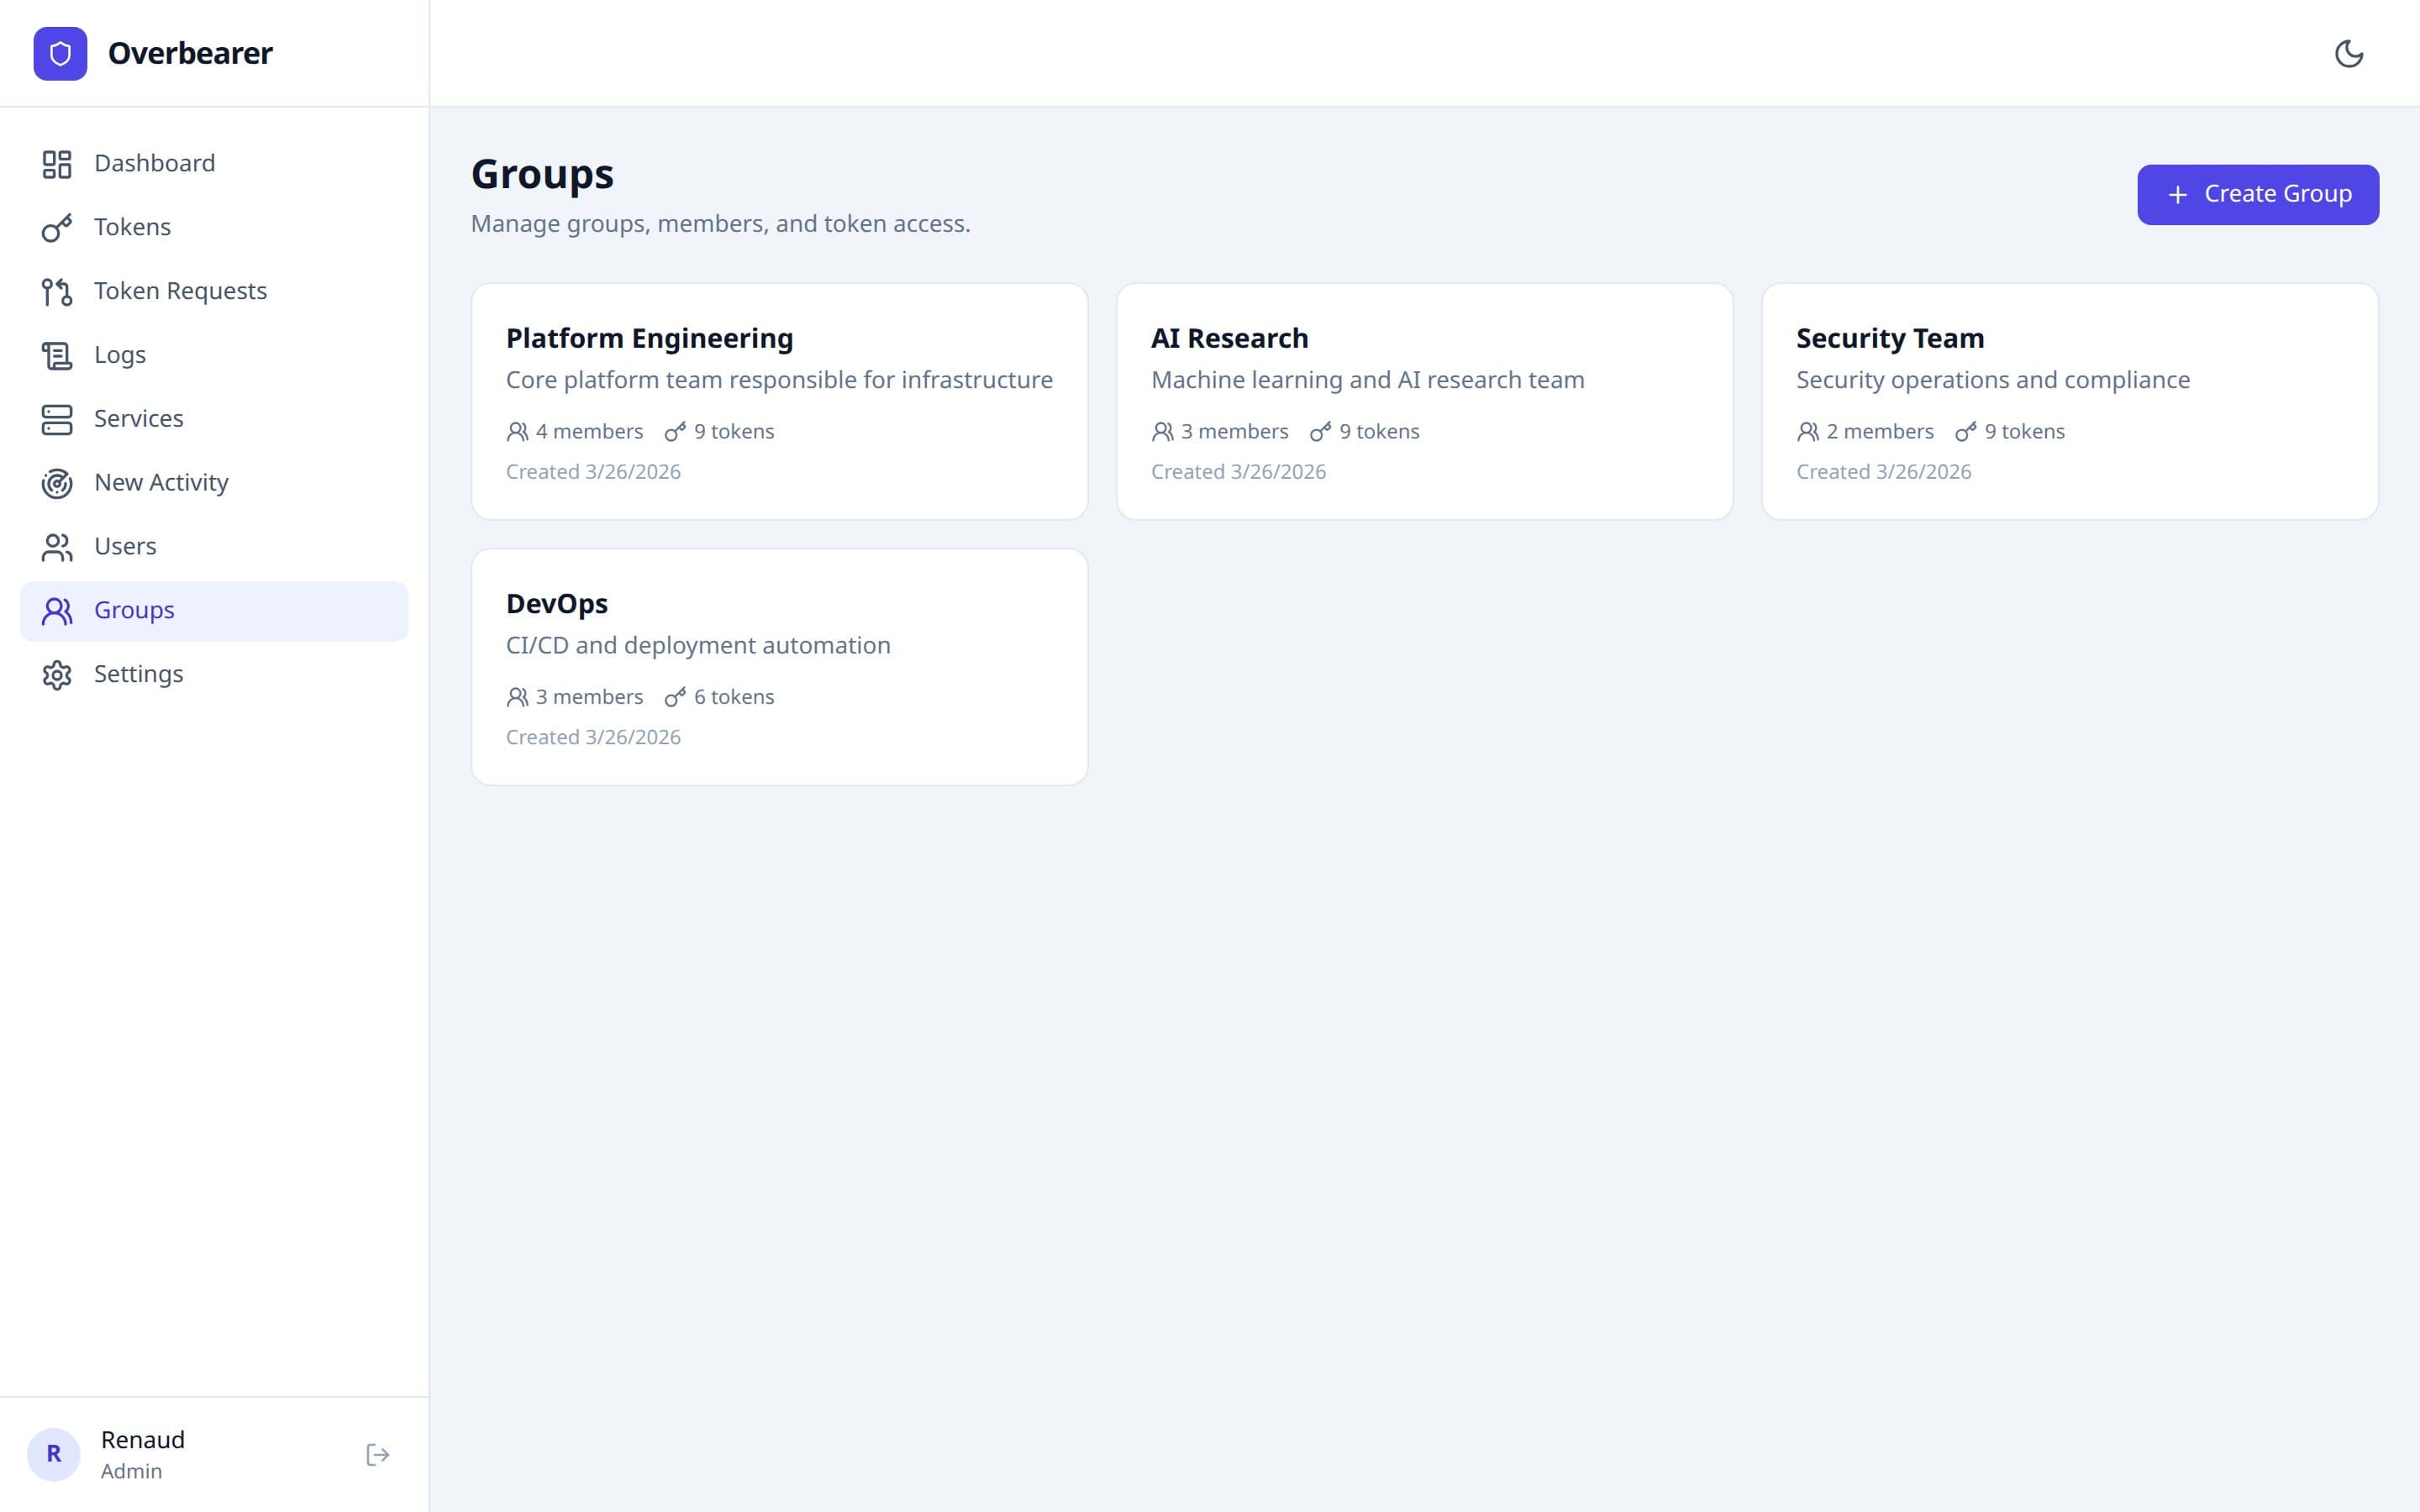
Task: Open the Platform Engineering group card
Action: (x=779, y=401)
